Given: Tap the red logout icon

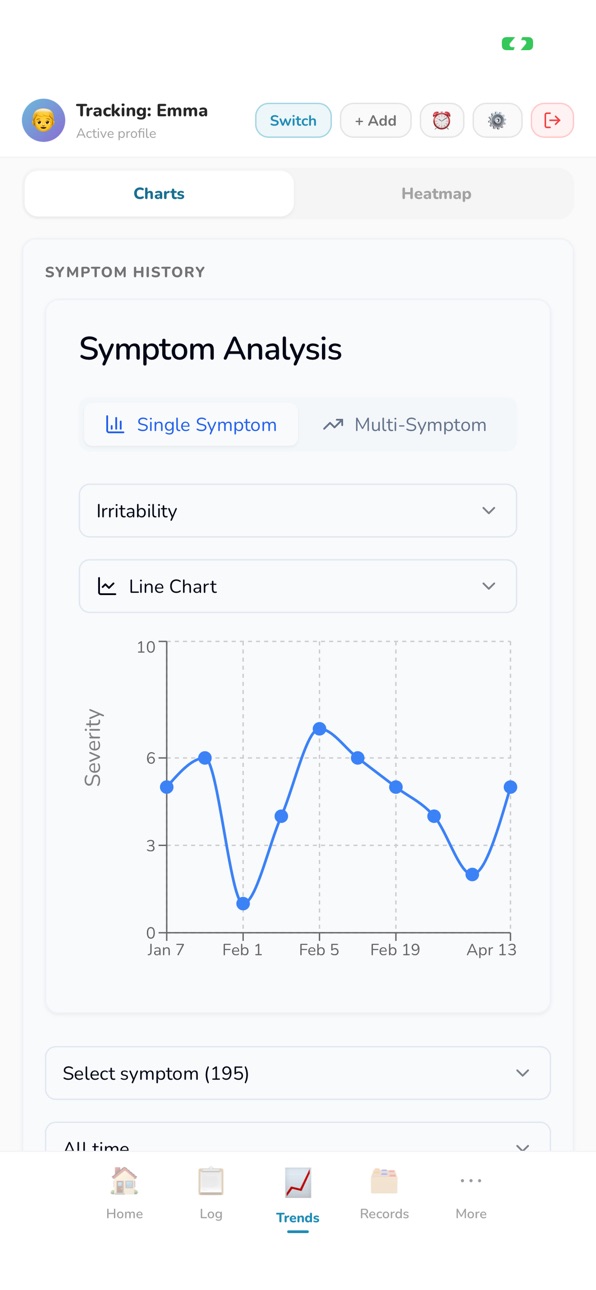Looking at the screenshot, I should point(552,120).
